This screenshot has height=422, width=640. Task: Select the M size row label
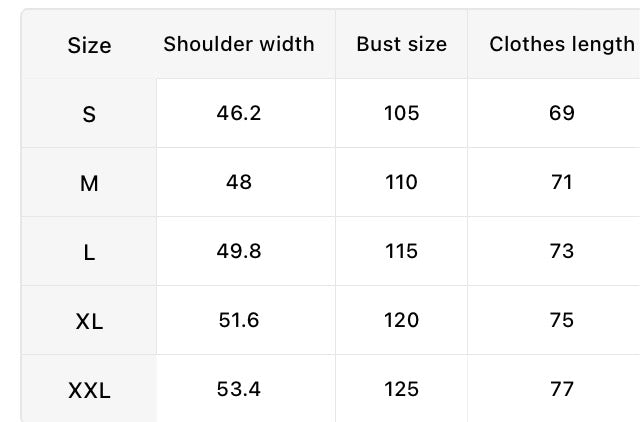point(89,183)
